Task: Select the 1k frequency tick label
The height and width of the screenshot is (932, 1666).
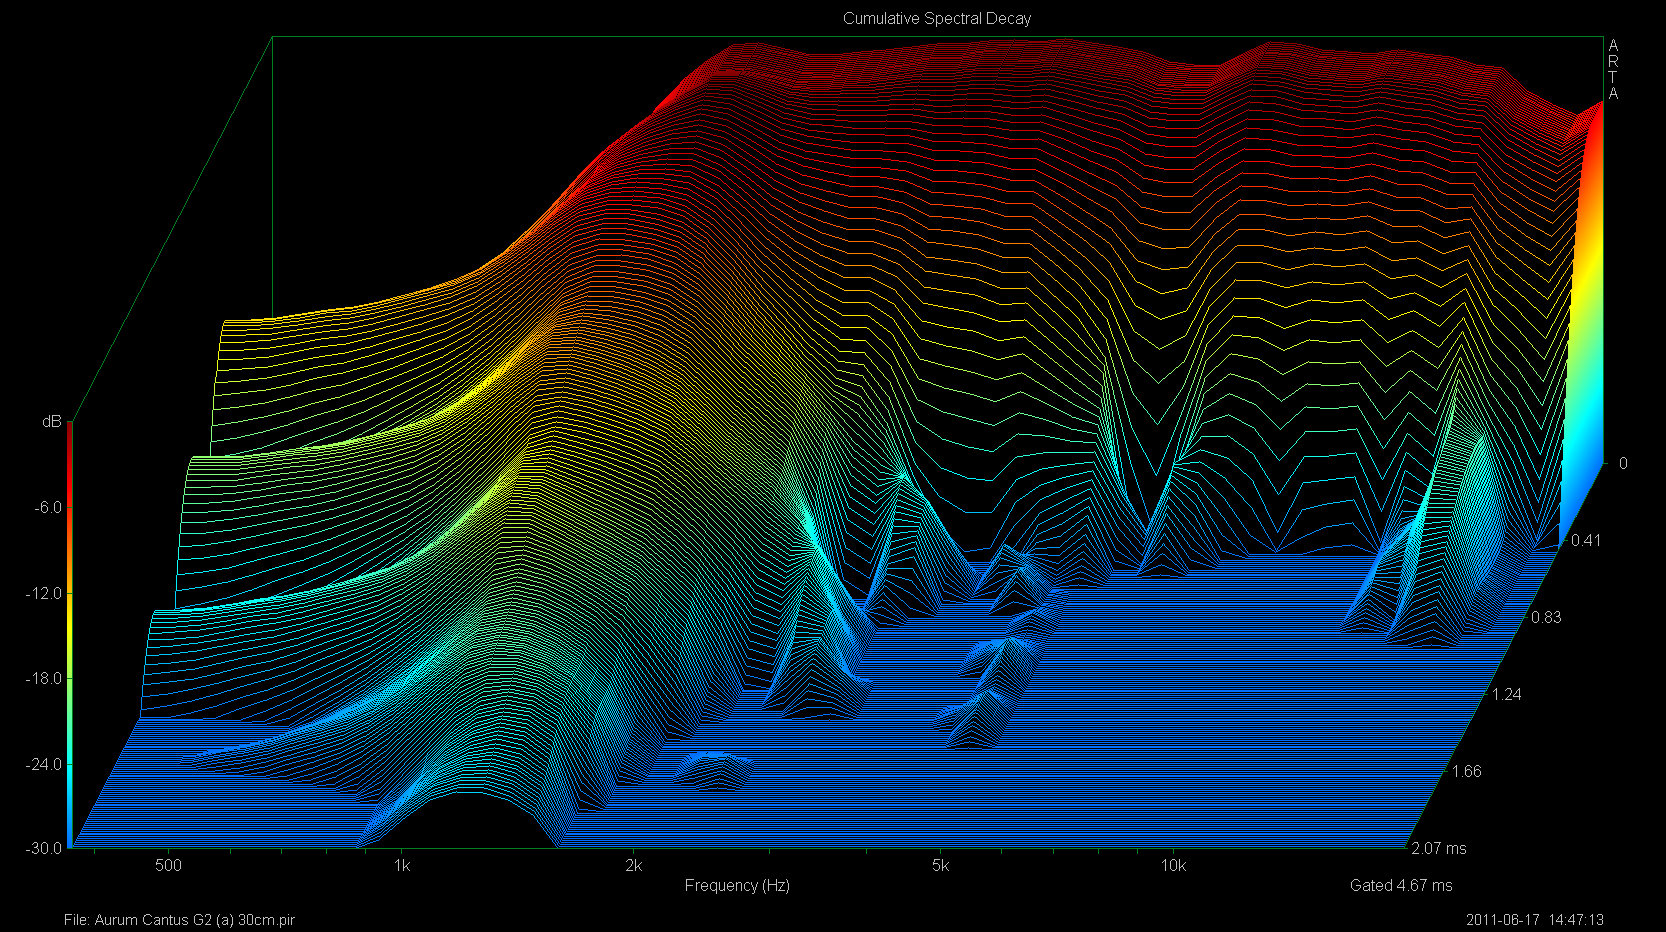Action: click(402, 865)
